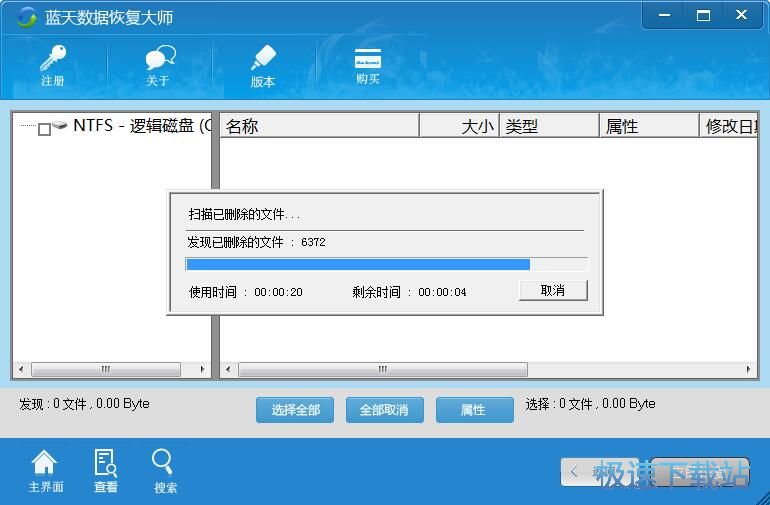Click the NTFS disk drive icon
The height and width of the screenshot is (505, 770).
coord(59,125)
